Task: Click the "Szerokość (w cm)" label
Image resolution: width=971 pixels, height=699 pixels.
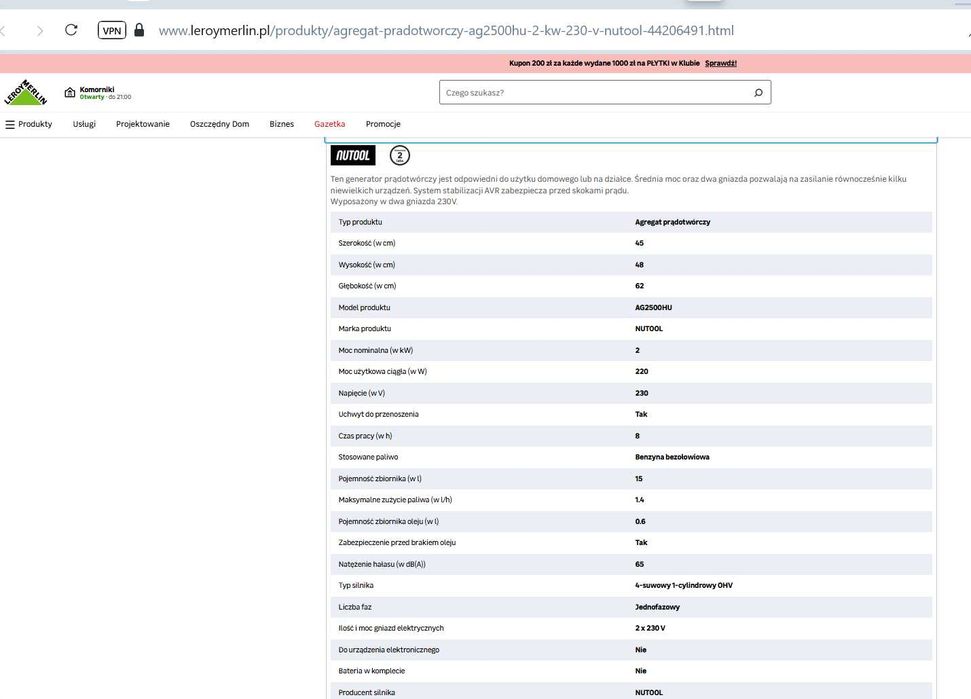Action: tap(367, 243)
